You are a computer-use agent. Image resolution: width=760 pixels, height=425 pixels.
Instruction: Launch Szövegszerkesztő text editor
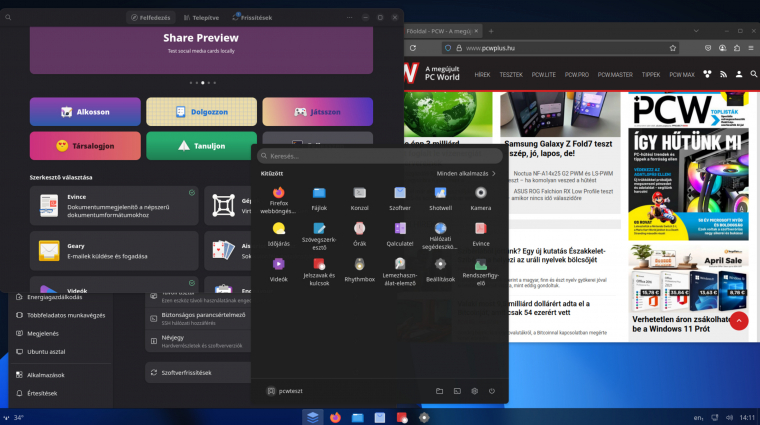(x=319, y=236)
